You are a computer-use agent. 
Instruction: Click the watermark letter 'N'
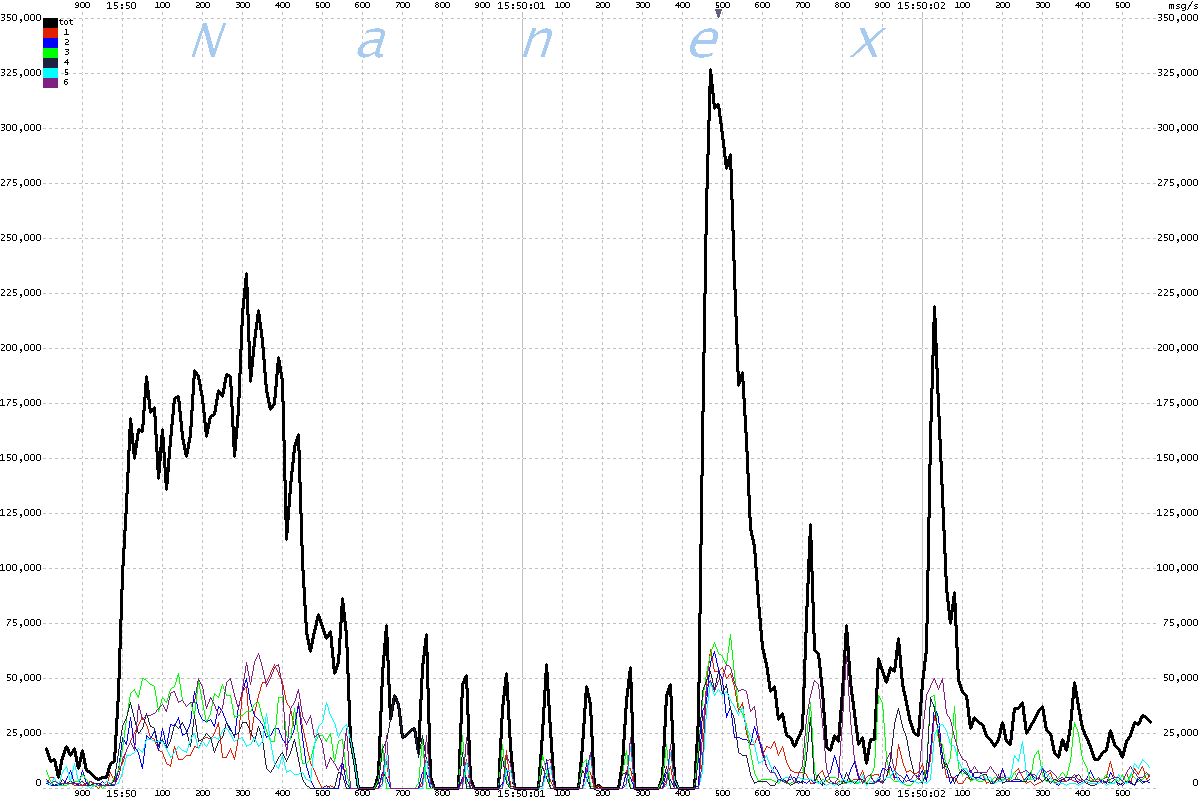[206, 41]
